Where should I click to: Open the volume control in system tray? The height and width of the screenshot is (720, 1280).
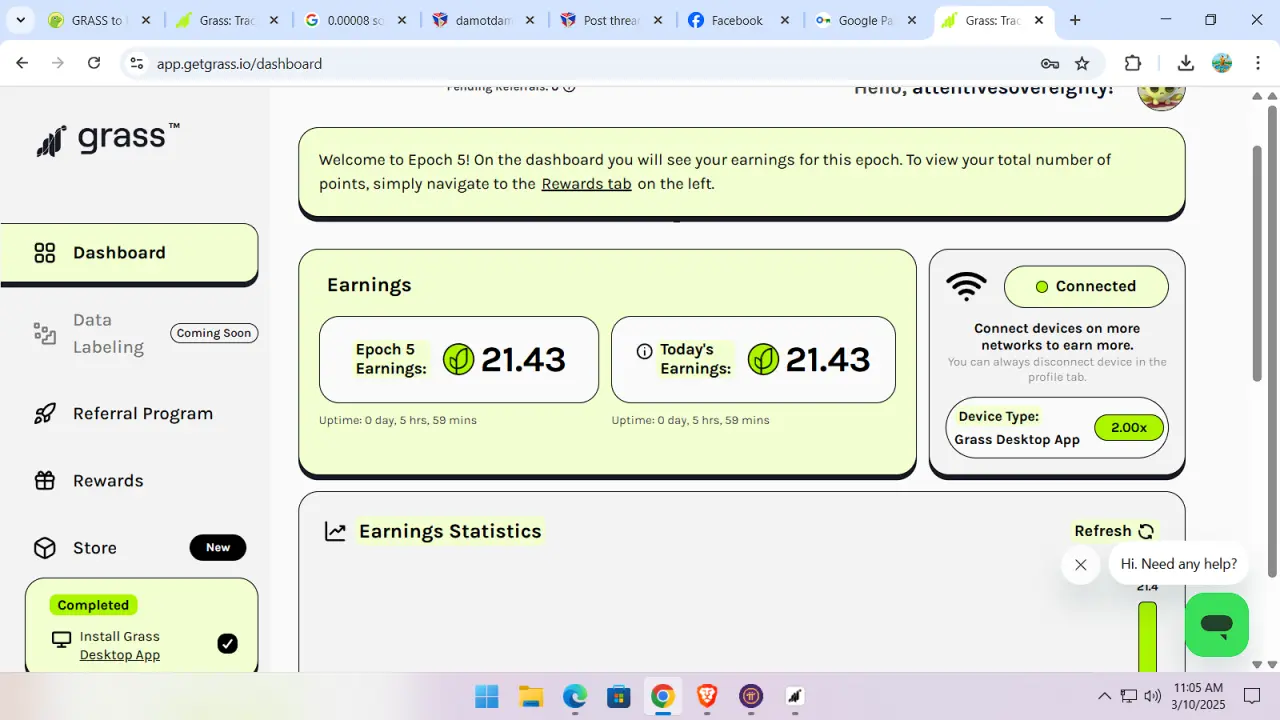[1152, 696]
